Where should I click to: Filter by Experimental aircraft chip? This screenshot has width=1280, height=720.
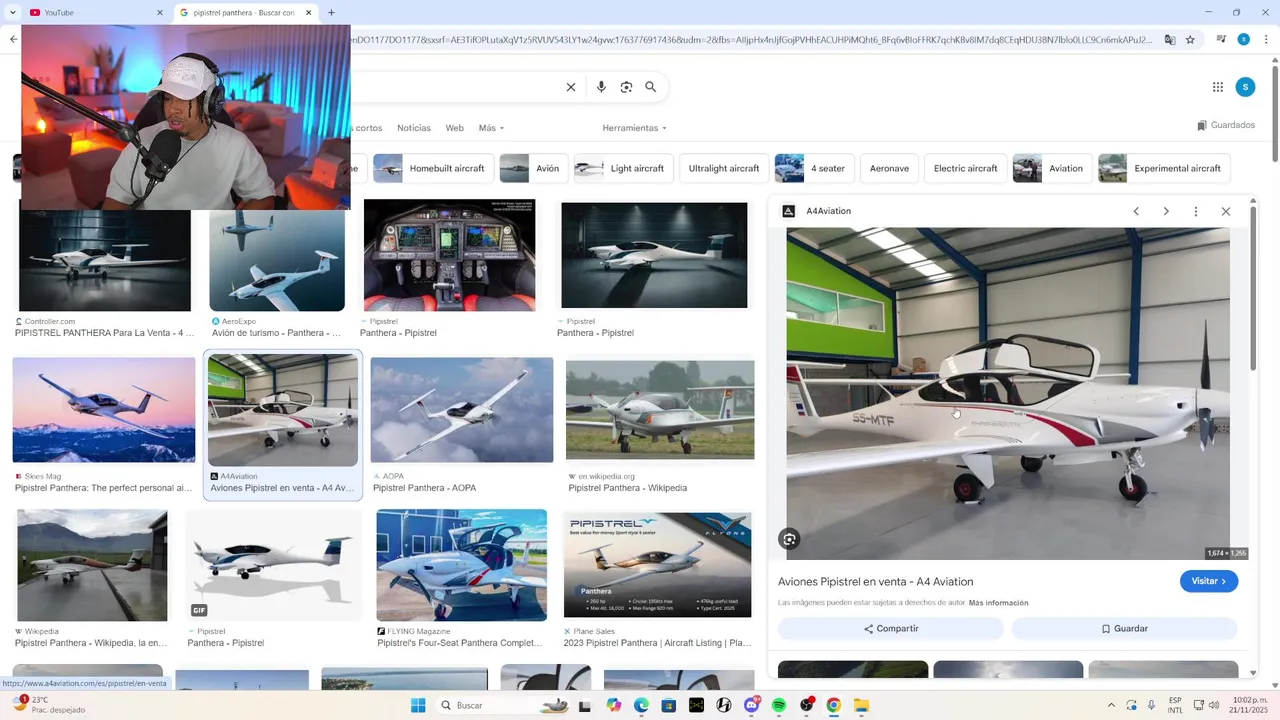coord(1162,168)
